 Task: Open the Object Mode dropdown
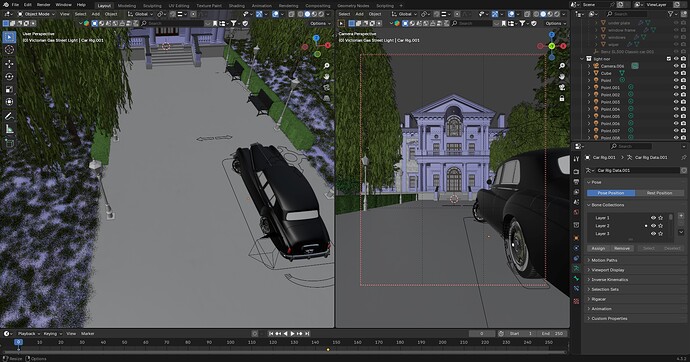click(37, 14)
